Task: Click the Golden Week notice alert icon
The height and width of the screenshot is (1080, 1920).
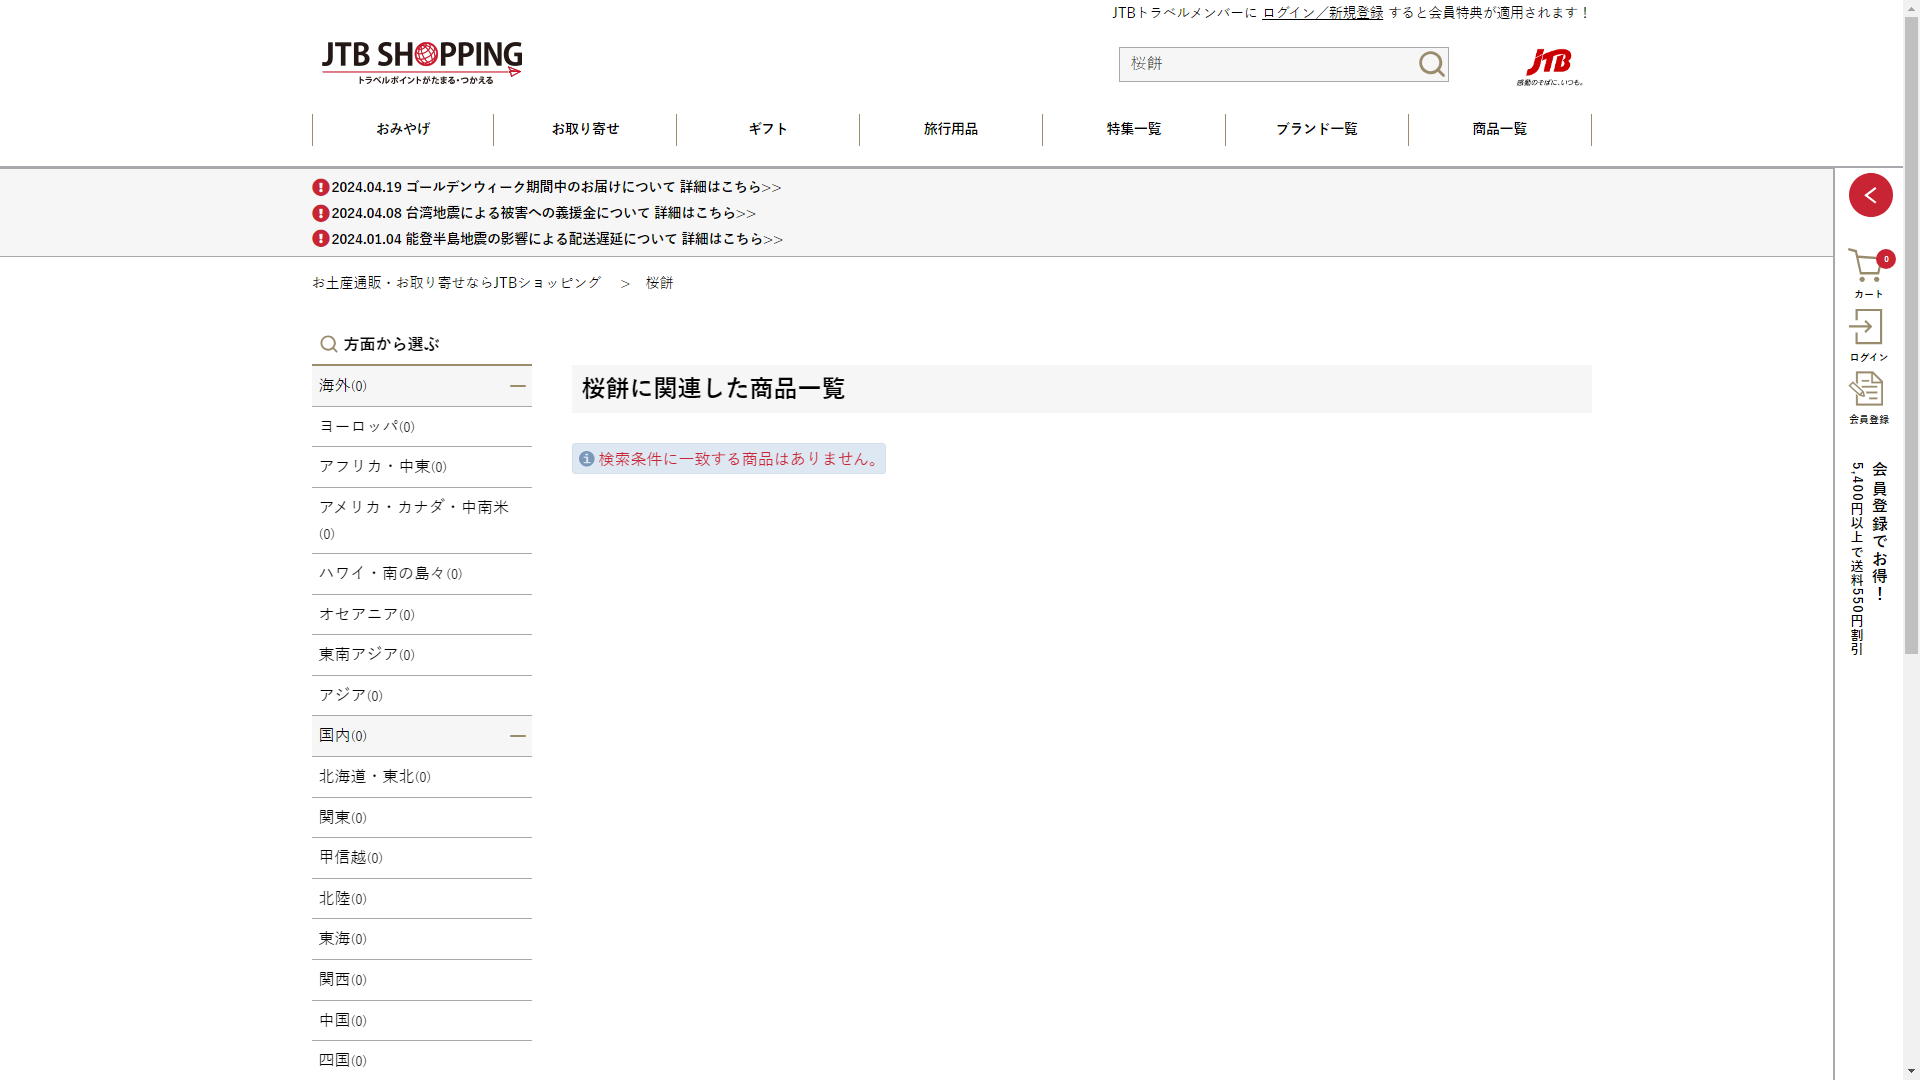Action: pyautogui.click(x=320, y=187)
